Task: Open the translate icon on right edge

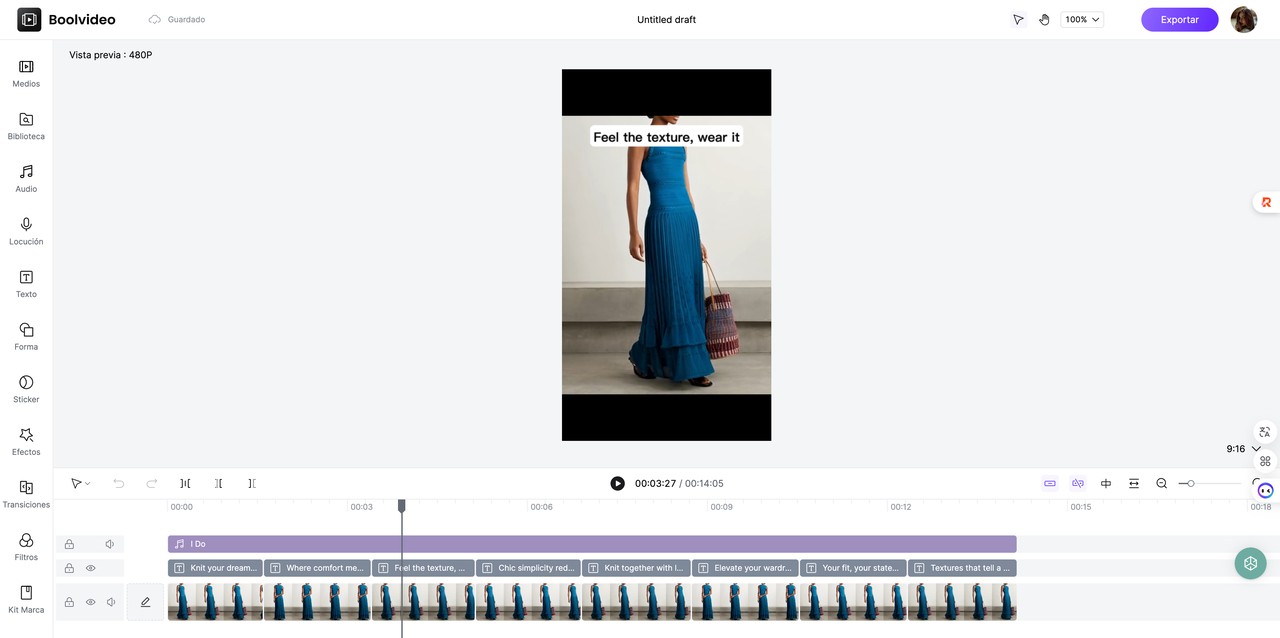Action: point(1265,432)
